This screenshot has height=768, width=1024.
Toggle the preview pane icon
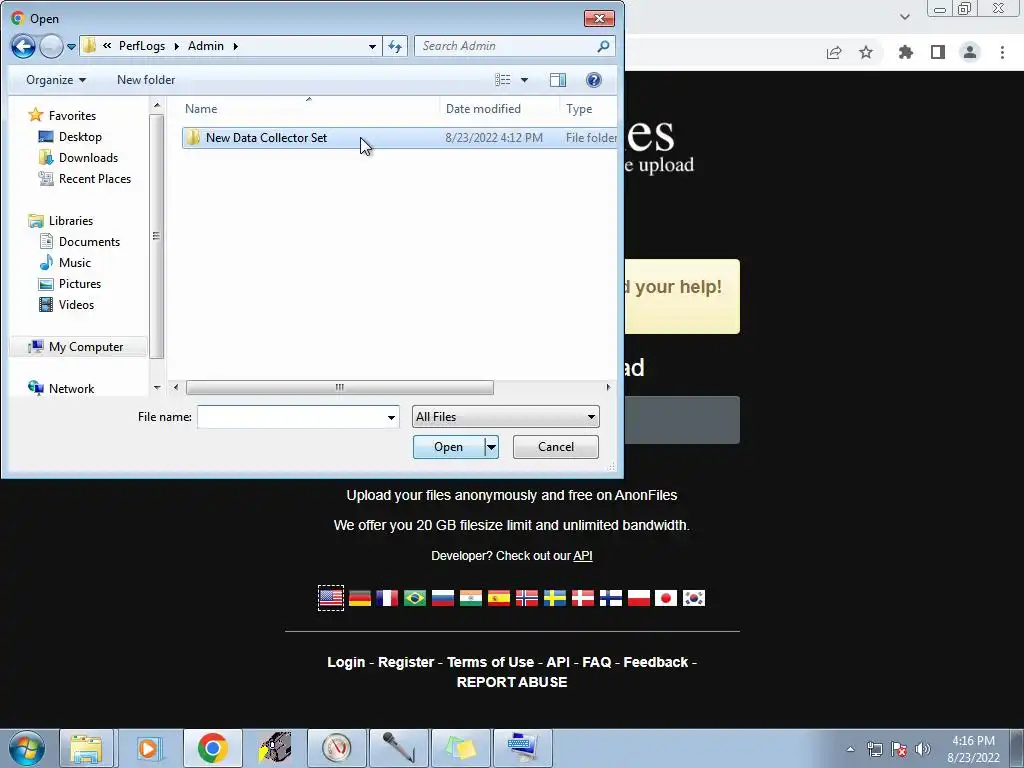pos(558,80)
